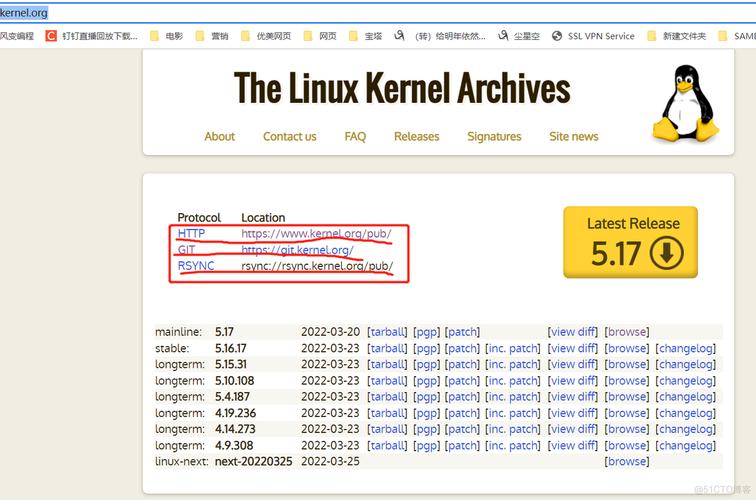Select the 2022-03-20 mainline date

[x=331, y=332]
